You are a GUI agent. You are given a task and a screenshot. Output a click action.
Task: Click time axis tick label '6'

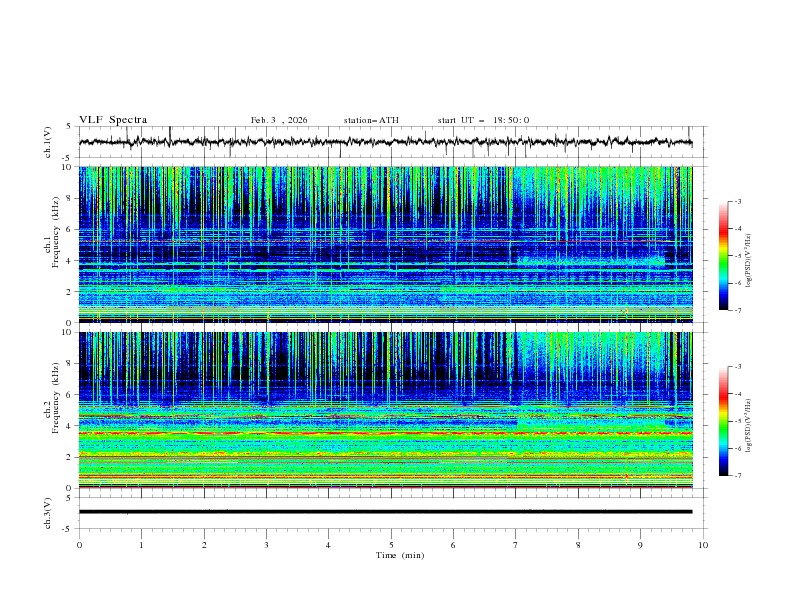tap(453, 545)
